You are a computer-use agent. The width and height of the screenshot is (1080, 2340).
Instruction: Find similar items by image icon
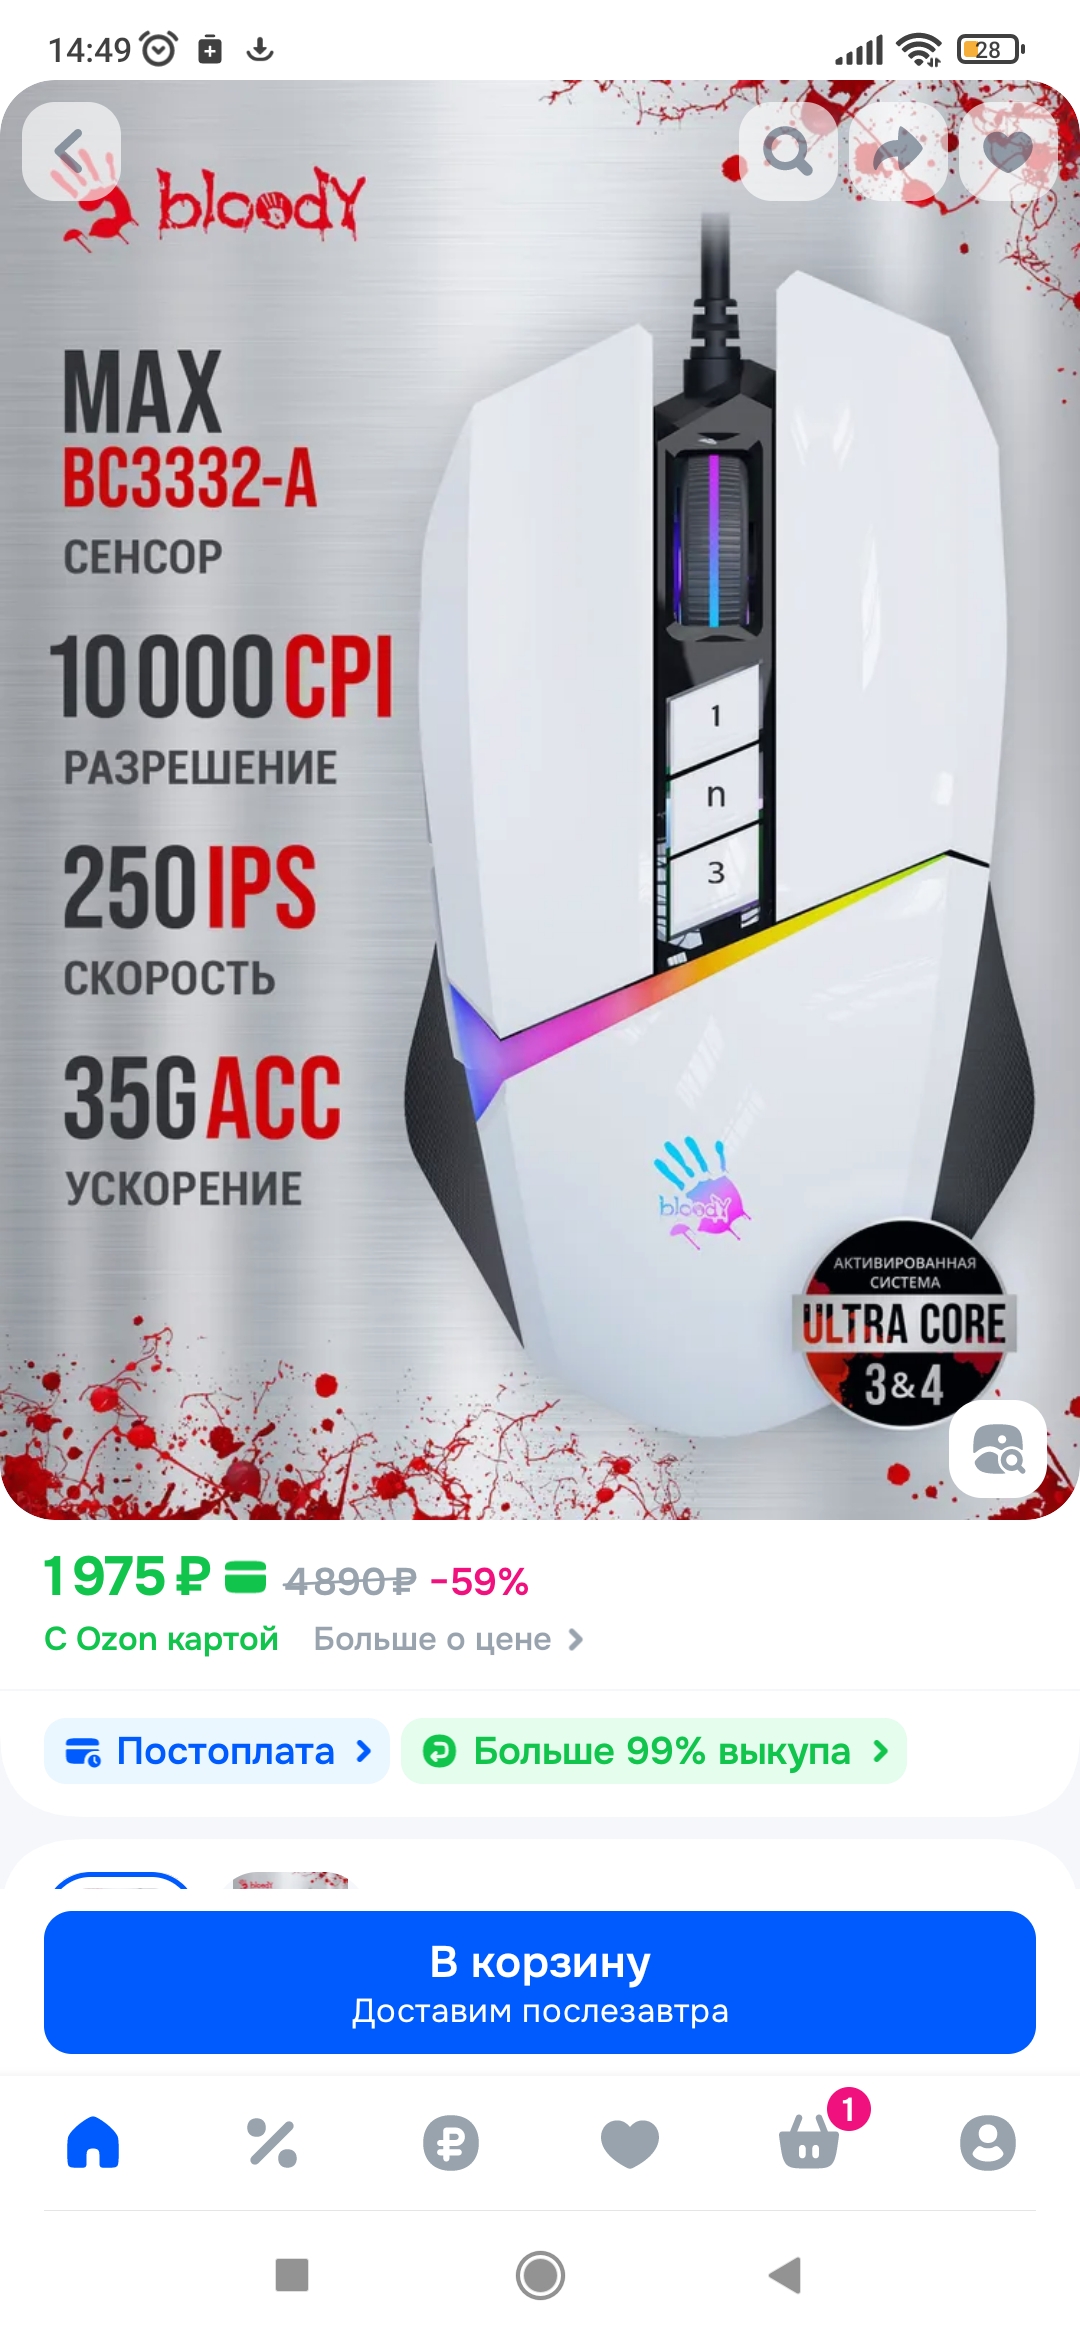point(998,1449)
